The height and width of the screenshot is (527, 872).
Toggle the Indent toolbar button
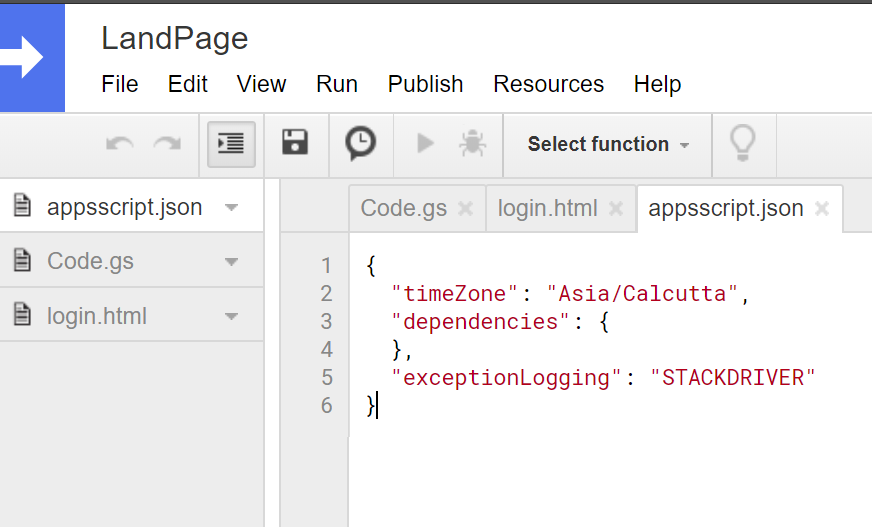point(231,144)
